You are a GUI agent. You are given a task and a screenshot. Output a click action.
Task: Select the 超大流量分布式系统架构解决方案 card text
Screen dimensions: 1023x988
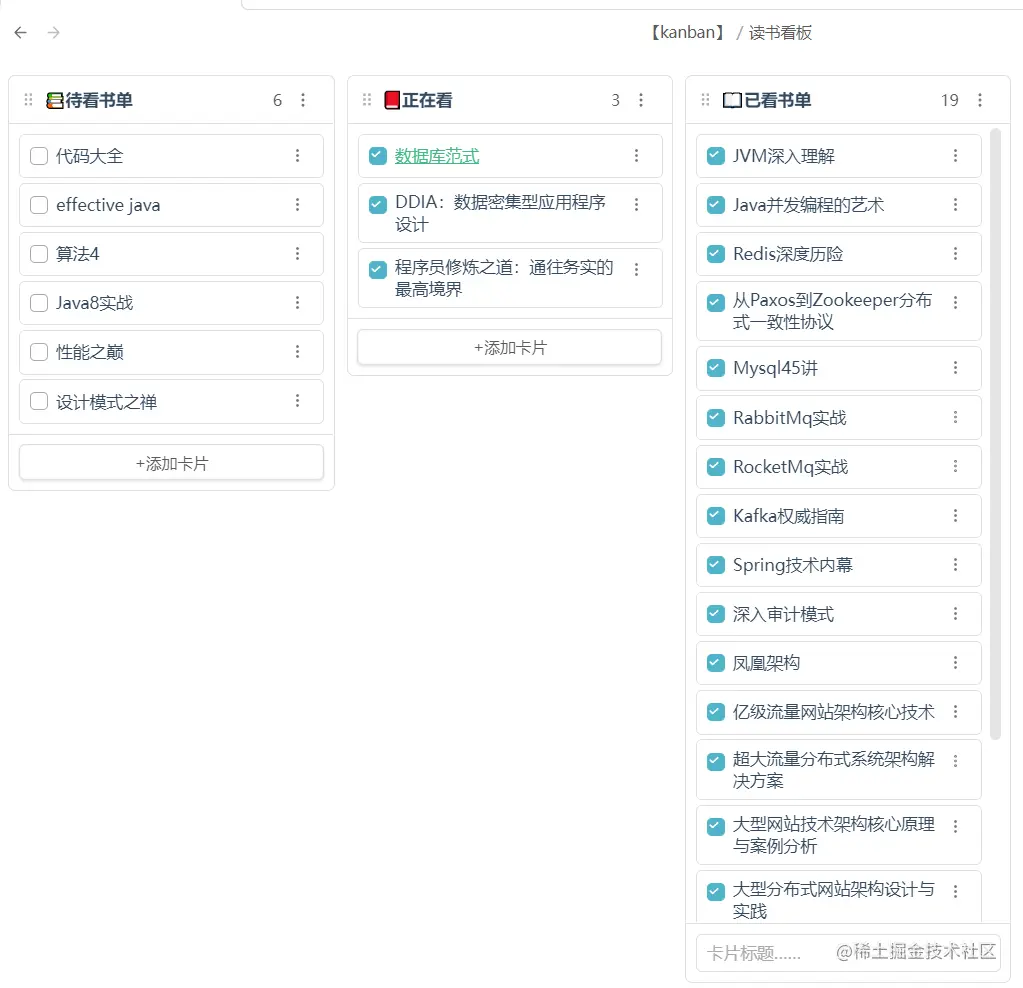point(833,769)
